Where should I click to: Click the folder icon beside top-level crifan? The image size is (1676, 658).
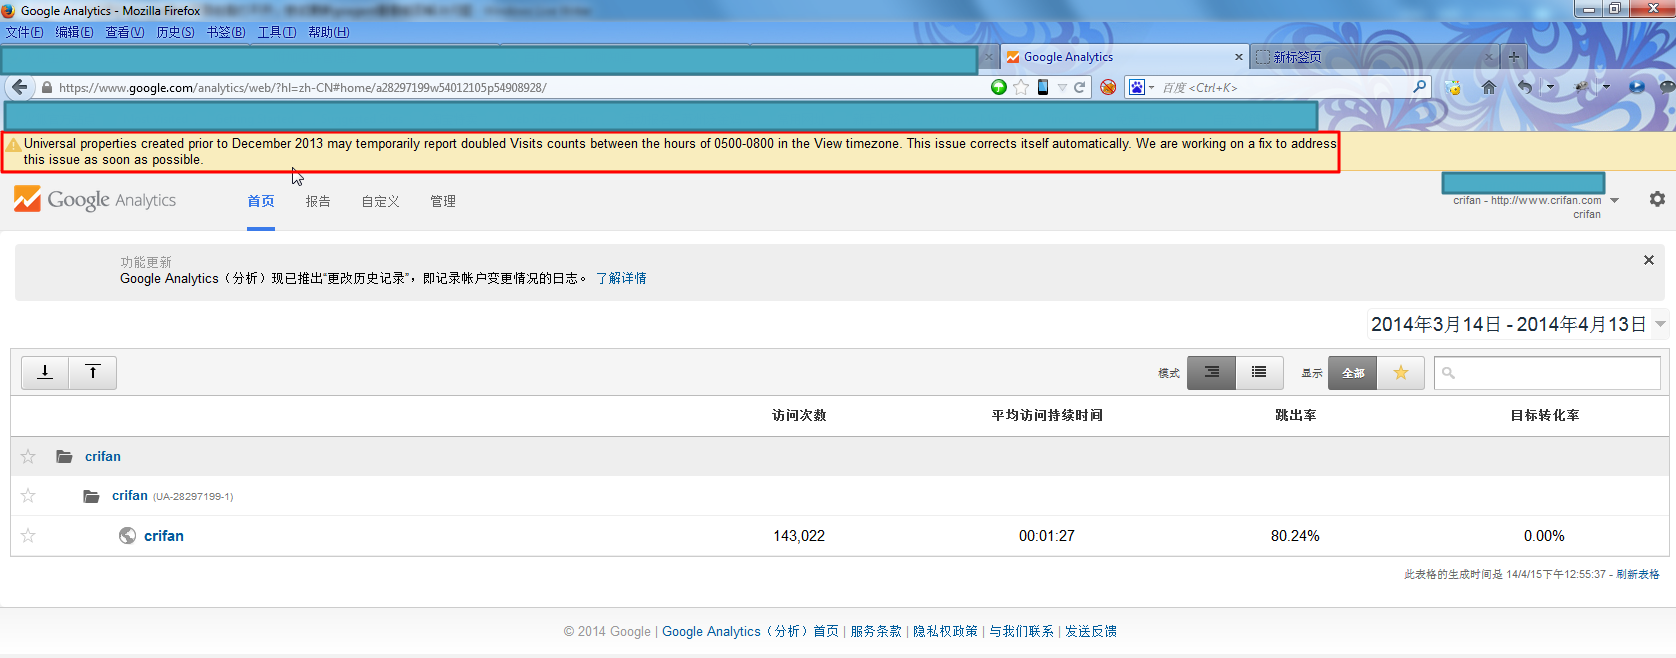pyautogui.click(x=64, y=456)
